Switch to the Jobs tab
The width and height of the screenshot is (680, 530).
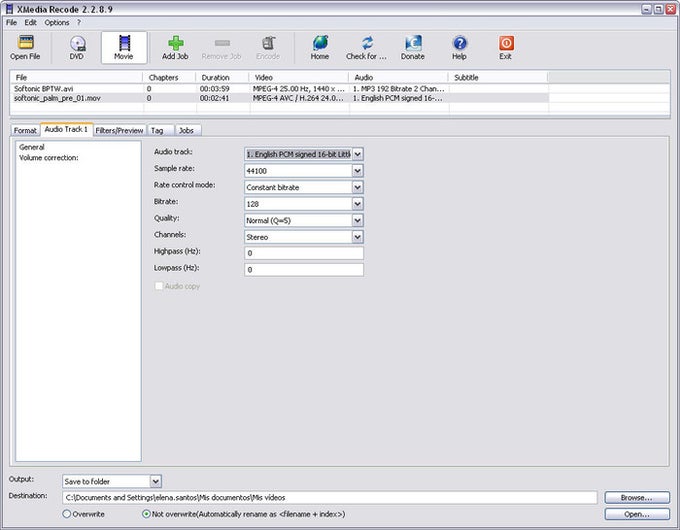tap(186, 130)
